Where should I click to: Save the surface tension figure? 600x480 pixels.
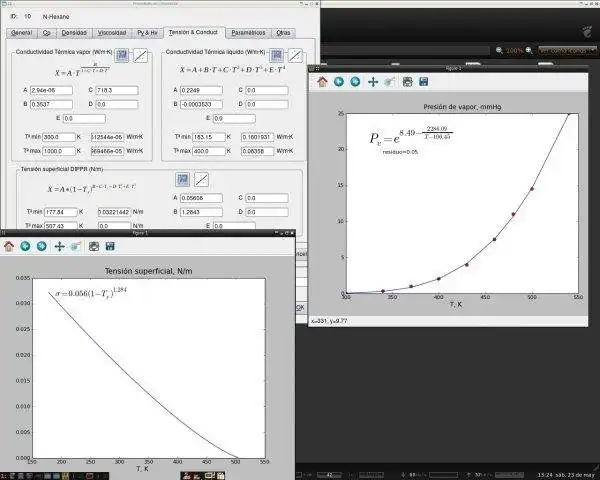[110, 246]
